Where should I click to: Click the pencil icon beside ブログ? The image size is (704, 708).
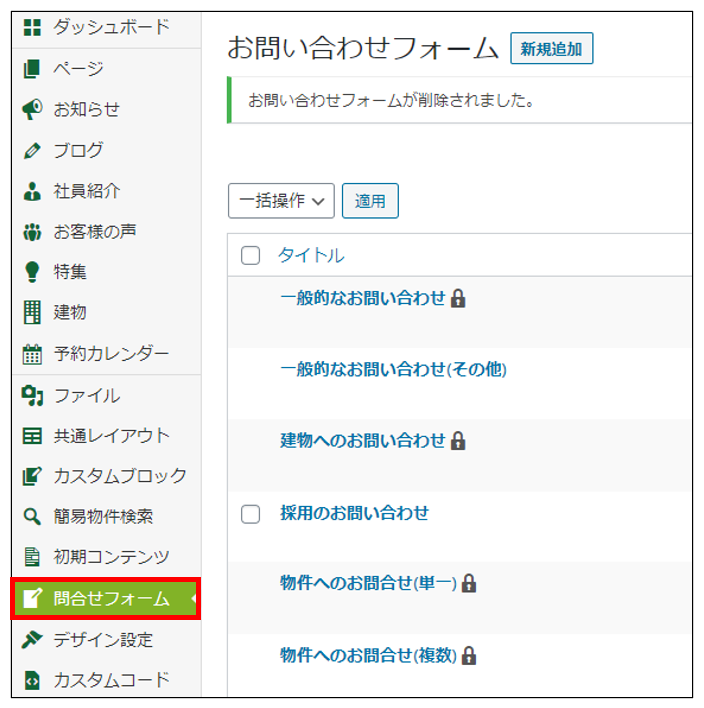pyautogui.click(x=32, y=150)
